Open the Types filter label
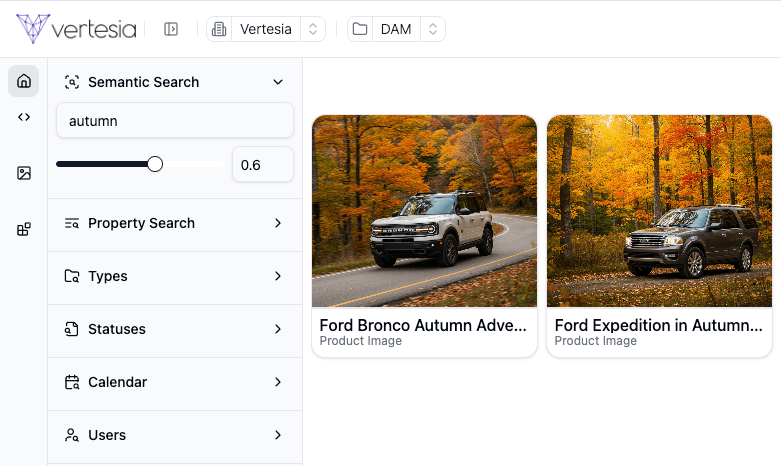 (x=108, y=276)
